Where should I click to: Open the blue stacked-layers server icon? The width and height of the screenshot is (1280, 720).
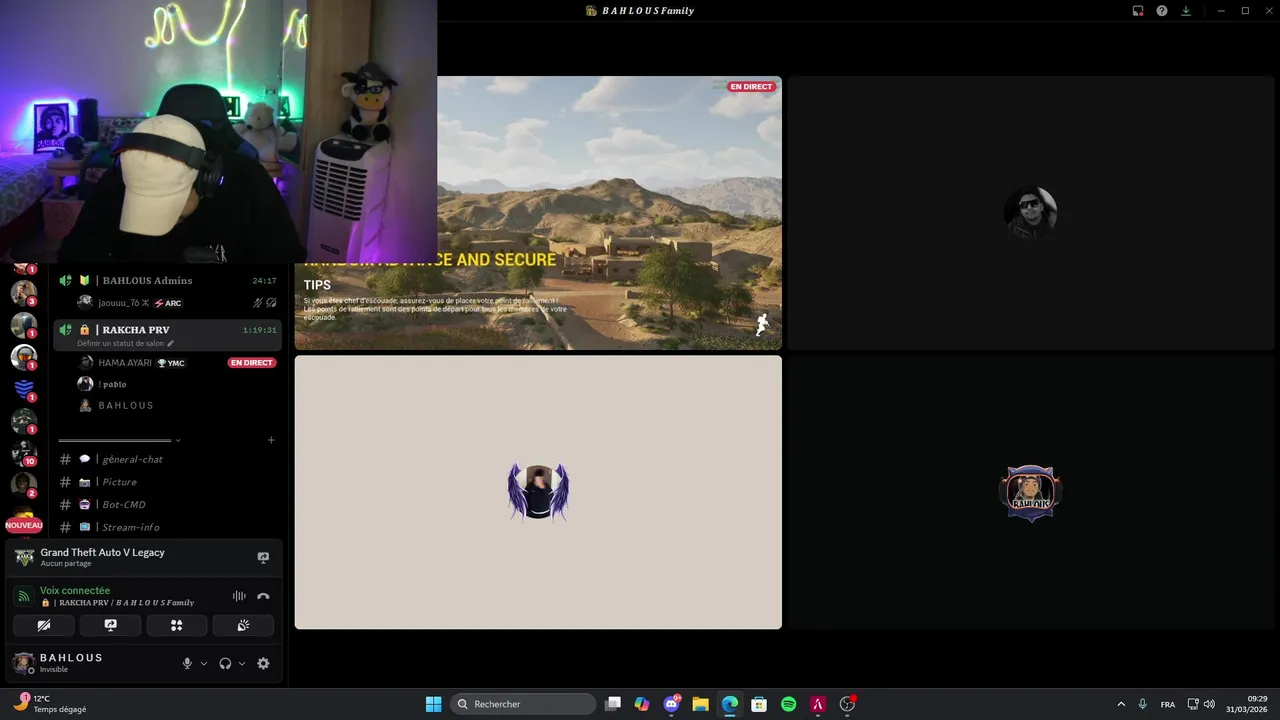tap(24, 389)
